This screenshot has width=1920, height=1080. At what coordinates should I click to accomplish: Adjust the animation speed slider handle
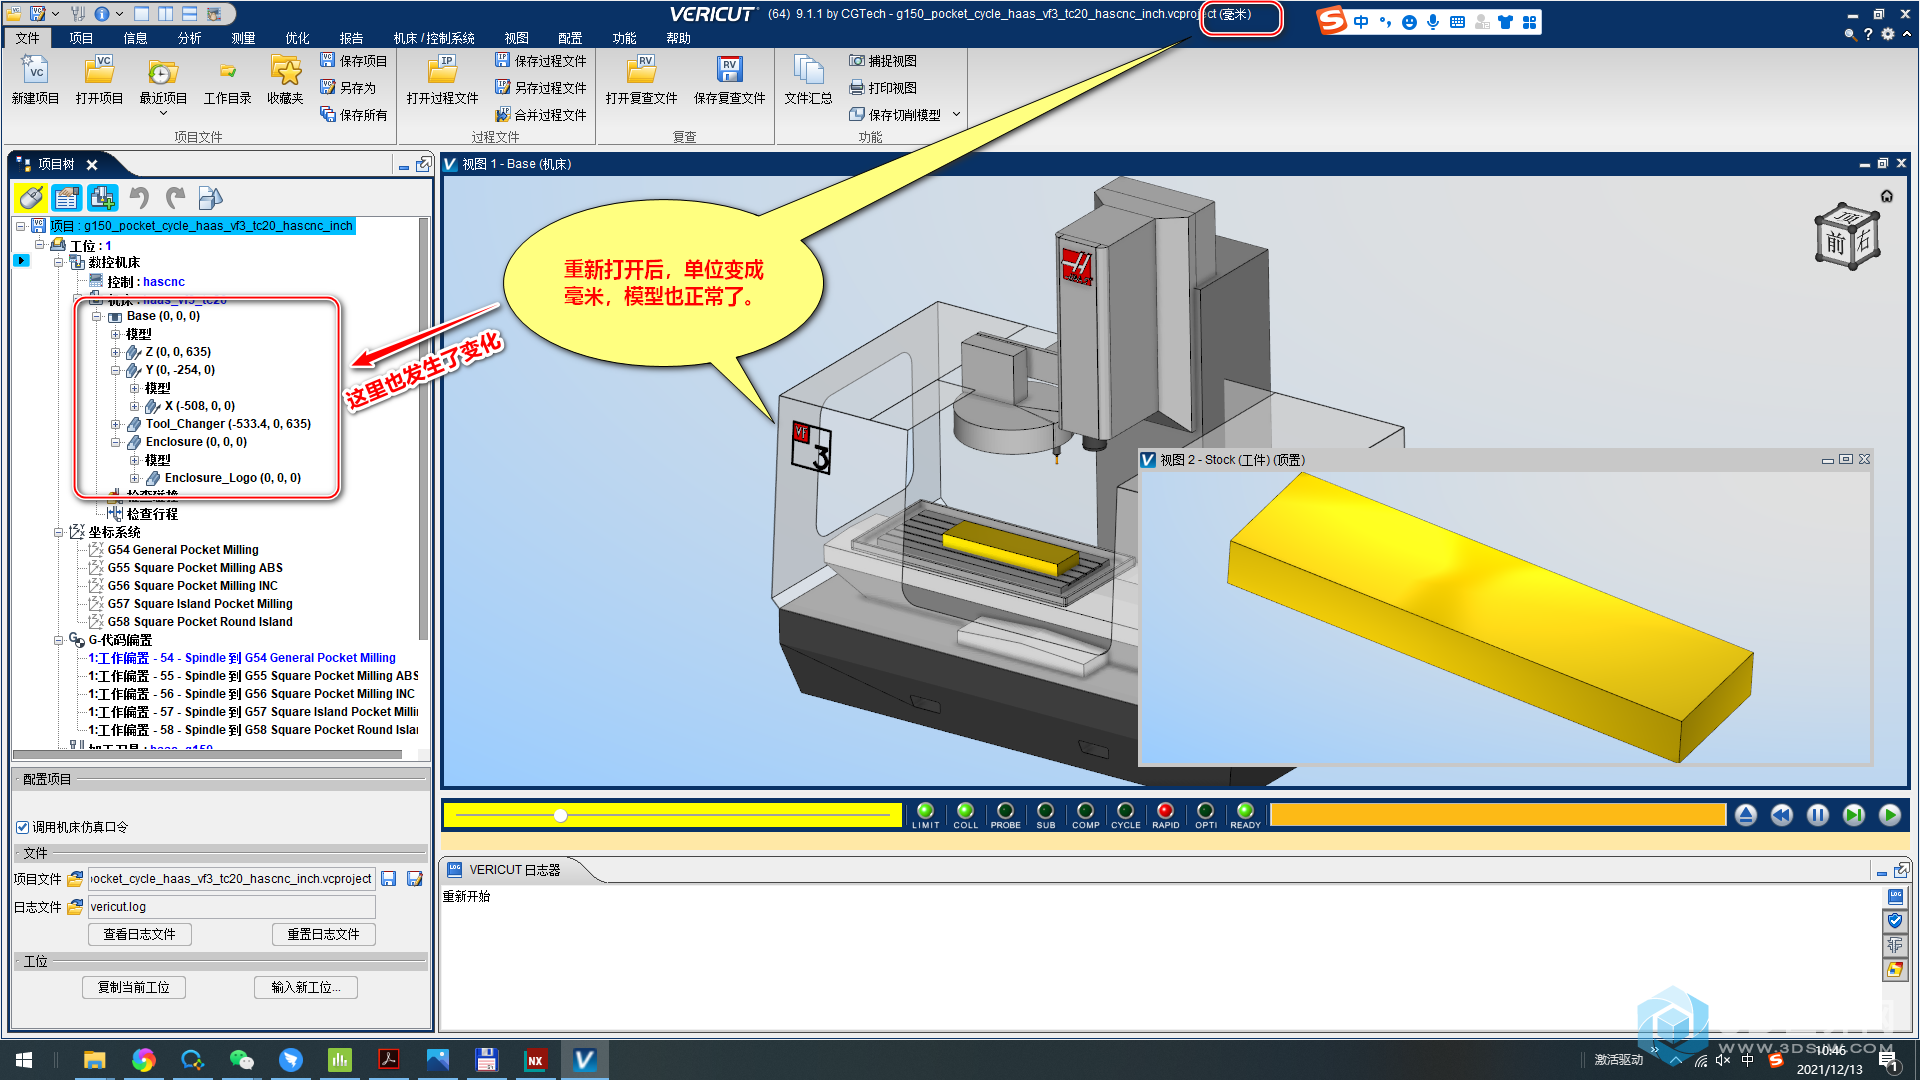[x=561, y=816]
